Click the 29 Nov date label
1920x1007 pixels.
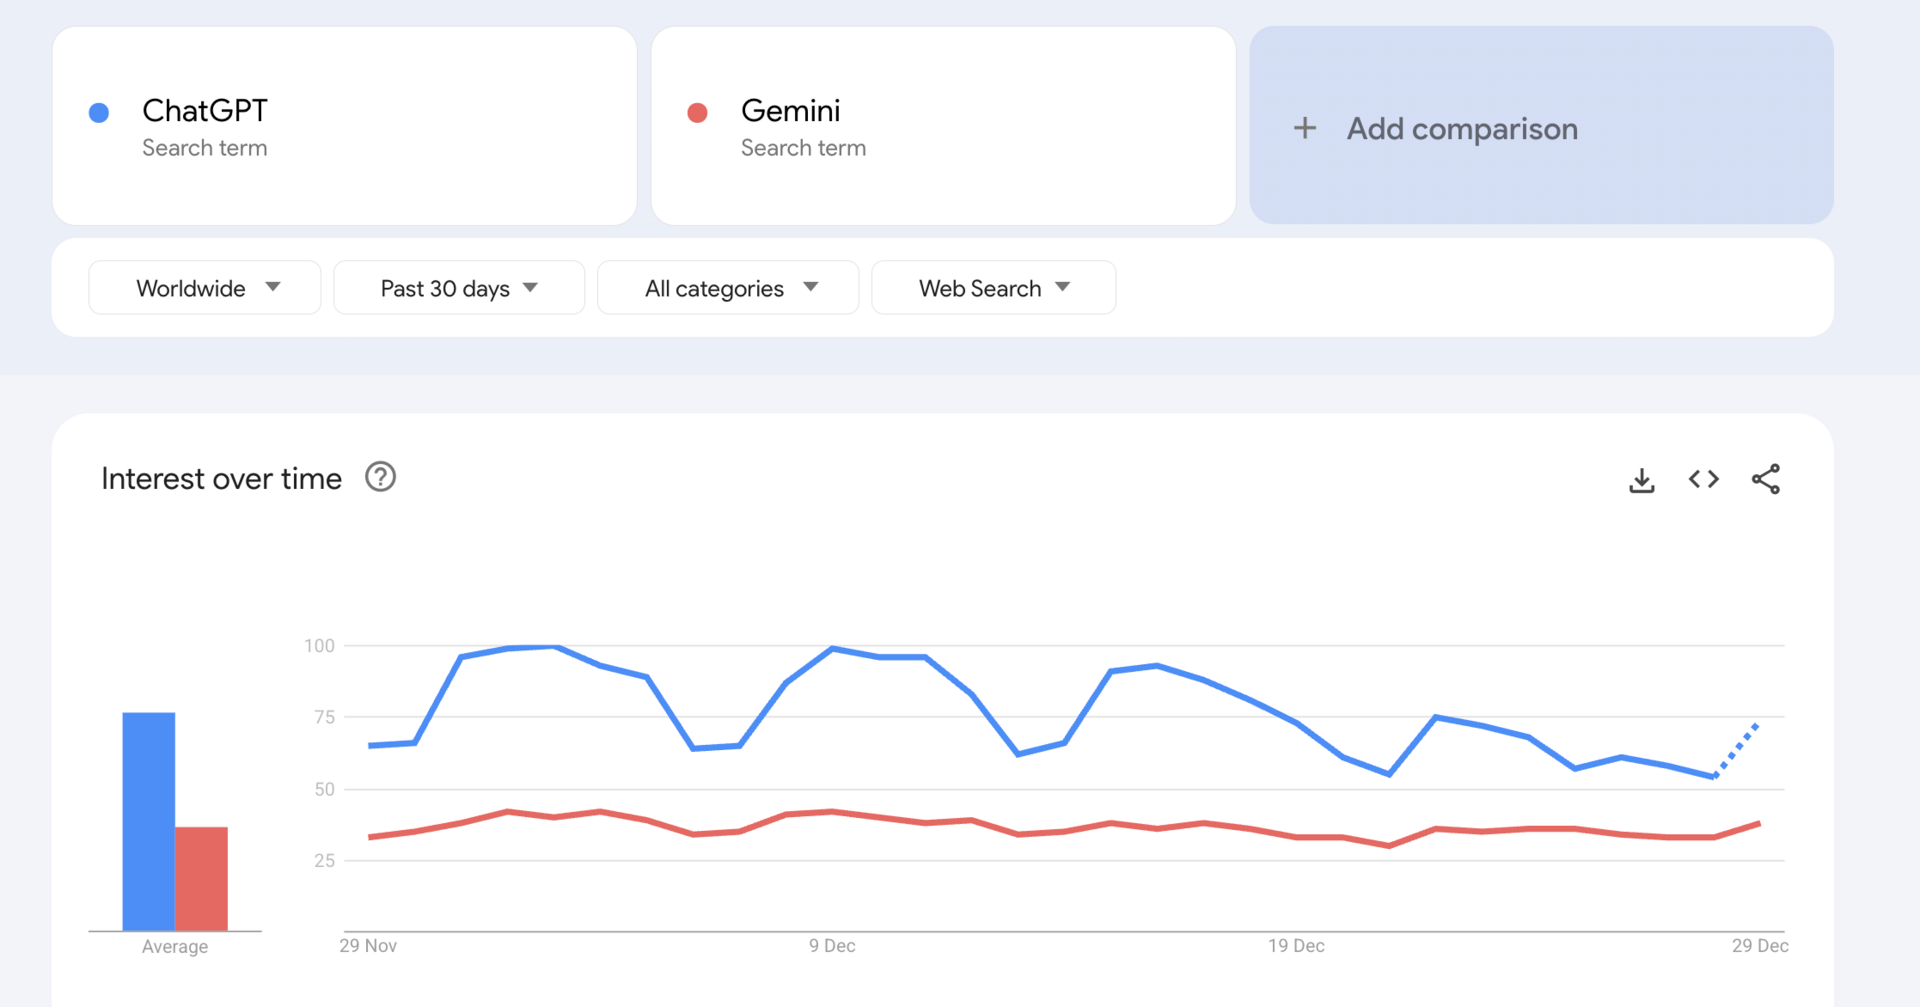368,946
